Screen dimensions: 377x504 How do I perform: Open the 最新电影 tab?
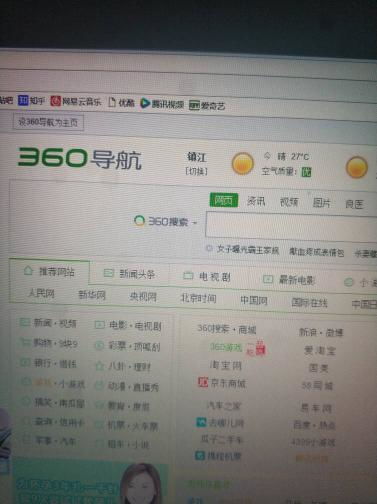pos(289,279)
